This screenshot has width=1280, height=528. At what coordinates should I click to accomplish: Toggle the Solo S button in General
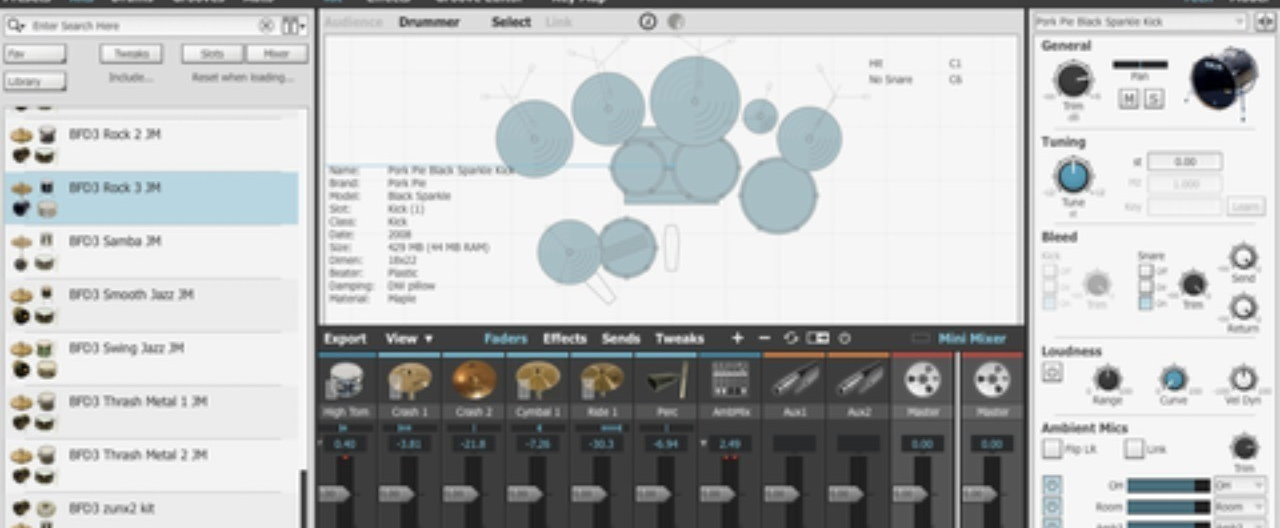(x=1154, y=98)
